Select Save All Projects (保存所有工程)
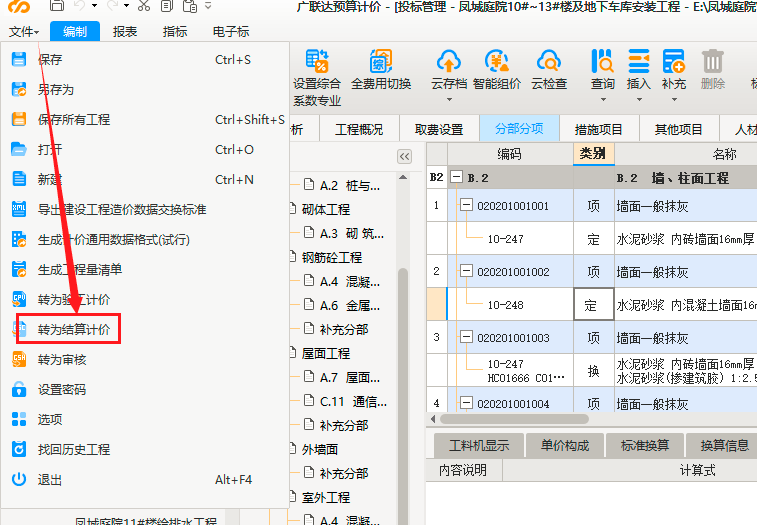This screenshot has height=525, width=757. [x=145, y=120]
